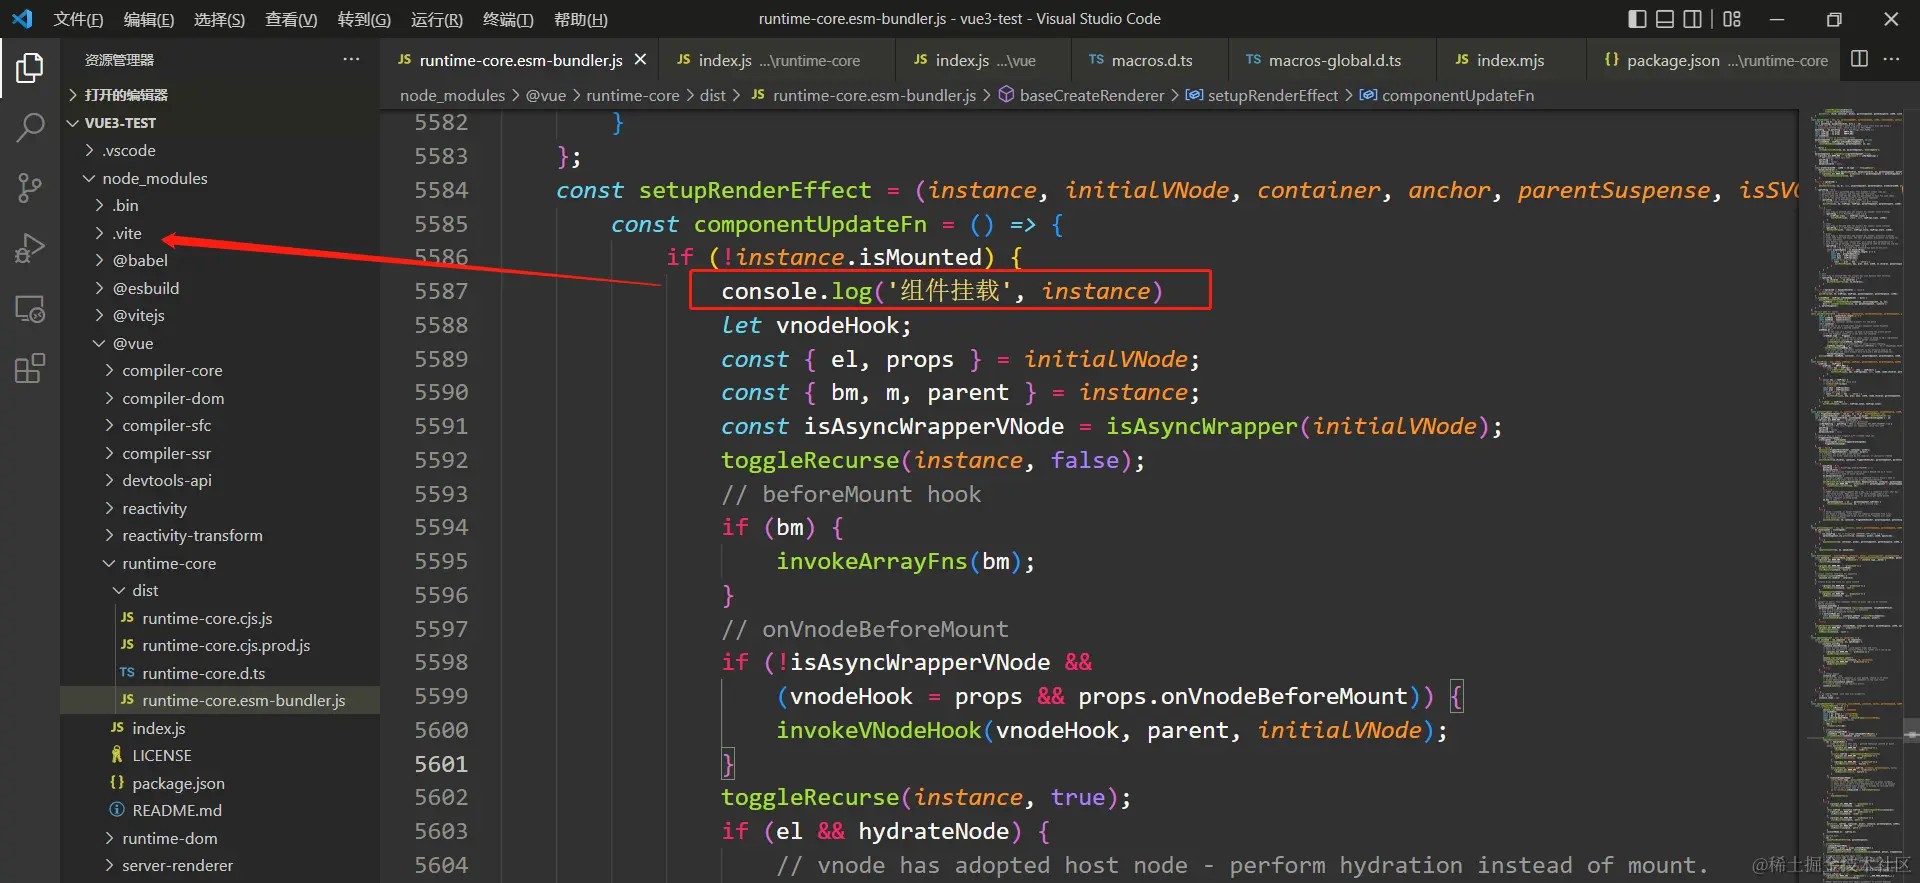Click setupRenderEffect in breadcrumb
Image resolution: width=1920 pixels, height=883 pixels.
click(1272, 95)
